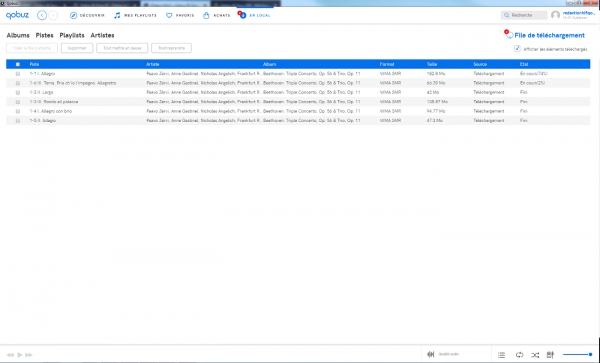The width and height of the screenshot is (600, 363).
Task: Open the En Local section
Action: (260, 15)
